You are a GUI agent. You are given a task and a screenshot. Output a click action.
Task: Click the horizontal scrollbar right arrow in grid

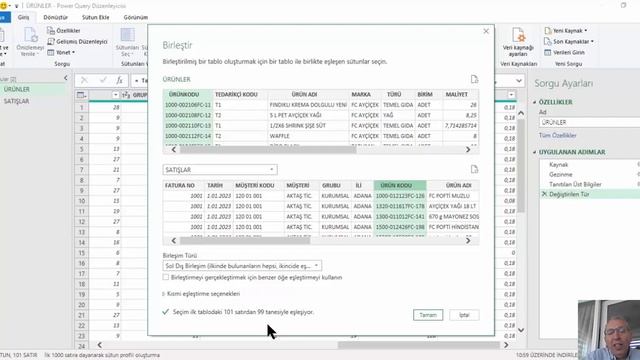[506, 345]
